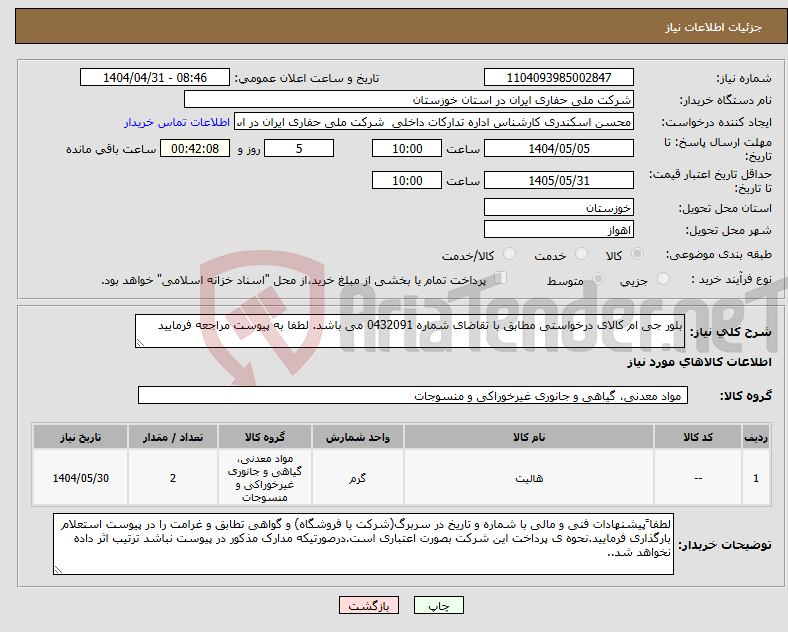Click the row number cell 1

[x=756, y=478]
